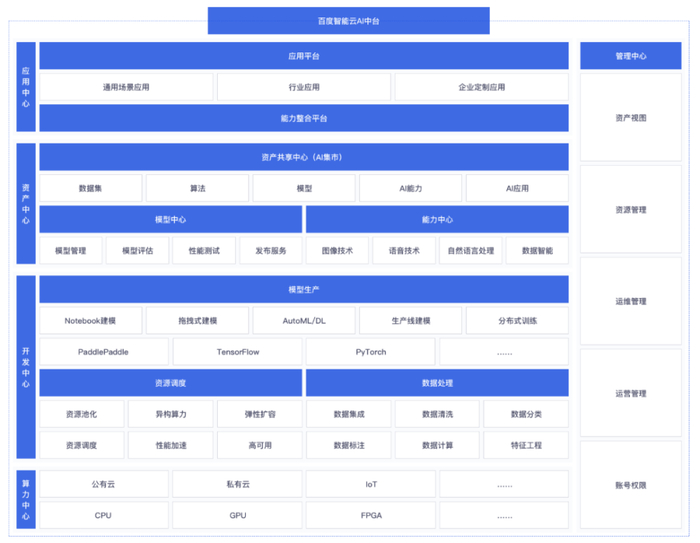Select the 资产视图 panel
The width and height of the screenshot is (700, 543).
pyautogui.click(x=631, y=117)
